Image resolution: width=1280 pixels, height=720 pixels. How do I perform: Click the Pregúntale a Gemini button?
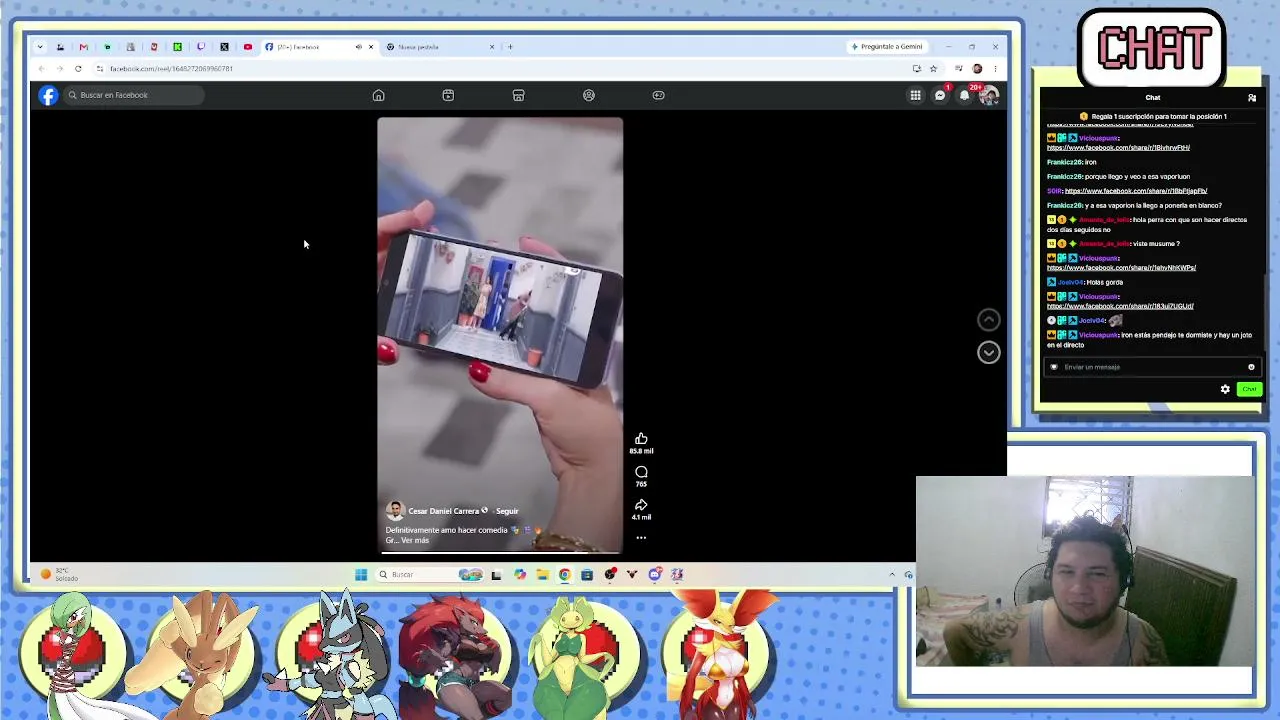(886, 47)
